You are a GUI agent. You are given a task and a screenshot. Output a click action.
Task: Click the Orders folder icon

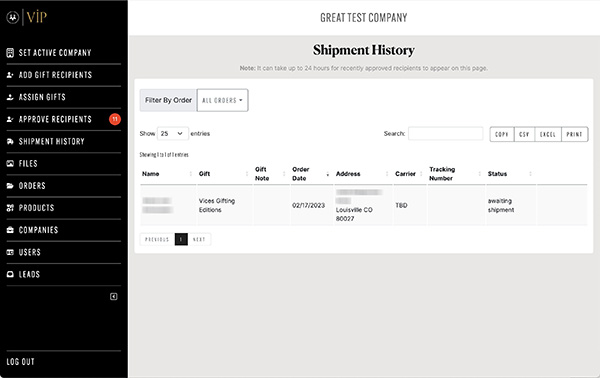(10, 186)
